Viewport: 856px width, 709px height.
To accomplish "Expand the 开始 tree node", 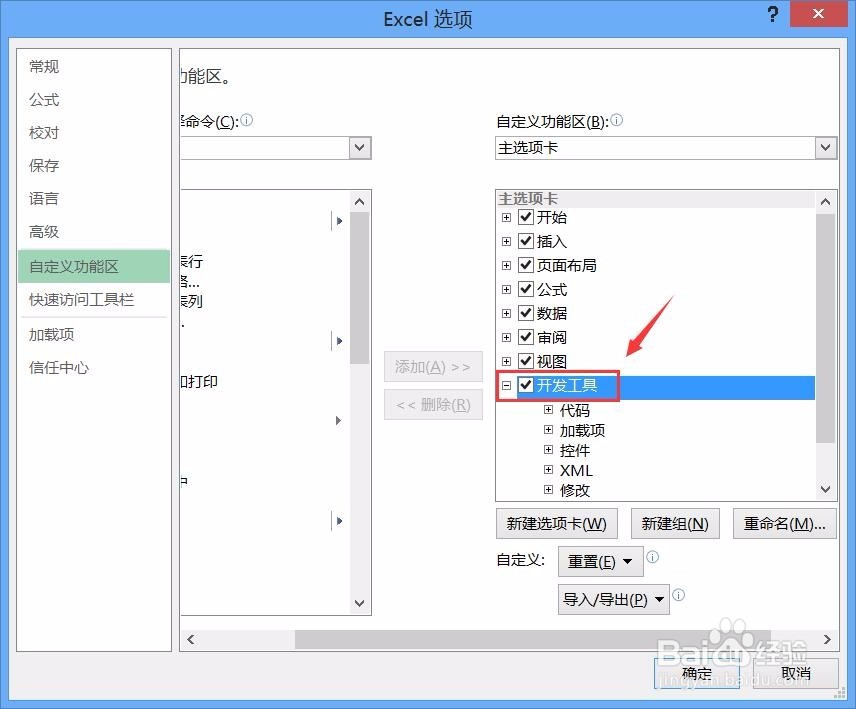I will pos(507,217).
